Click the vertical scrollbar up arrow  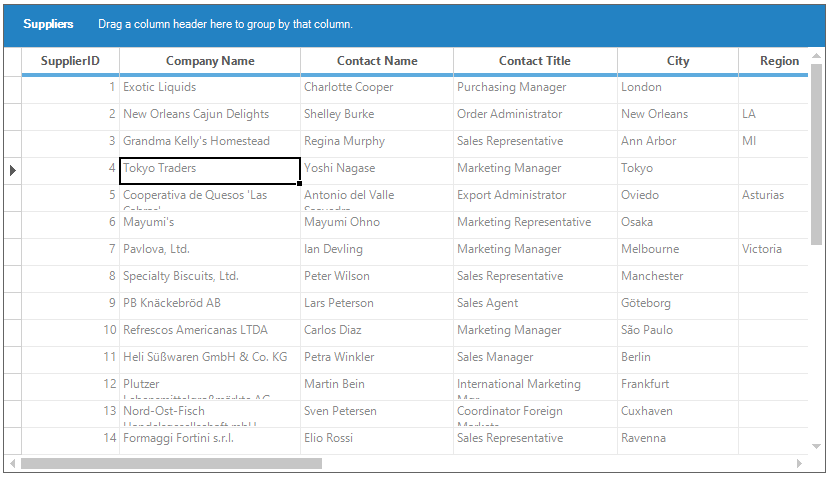pos(816,56)
